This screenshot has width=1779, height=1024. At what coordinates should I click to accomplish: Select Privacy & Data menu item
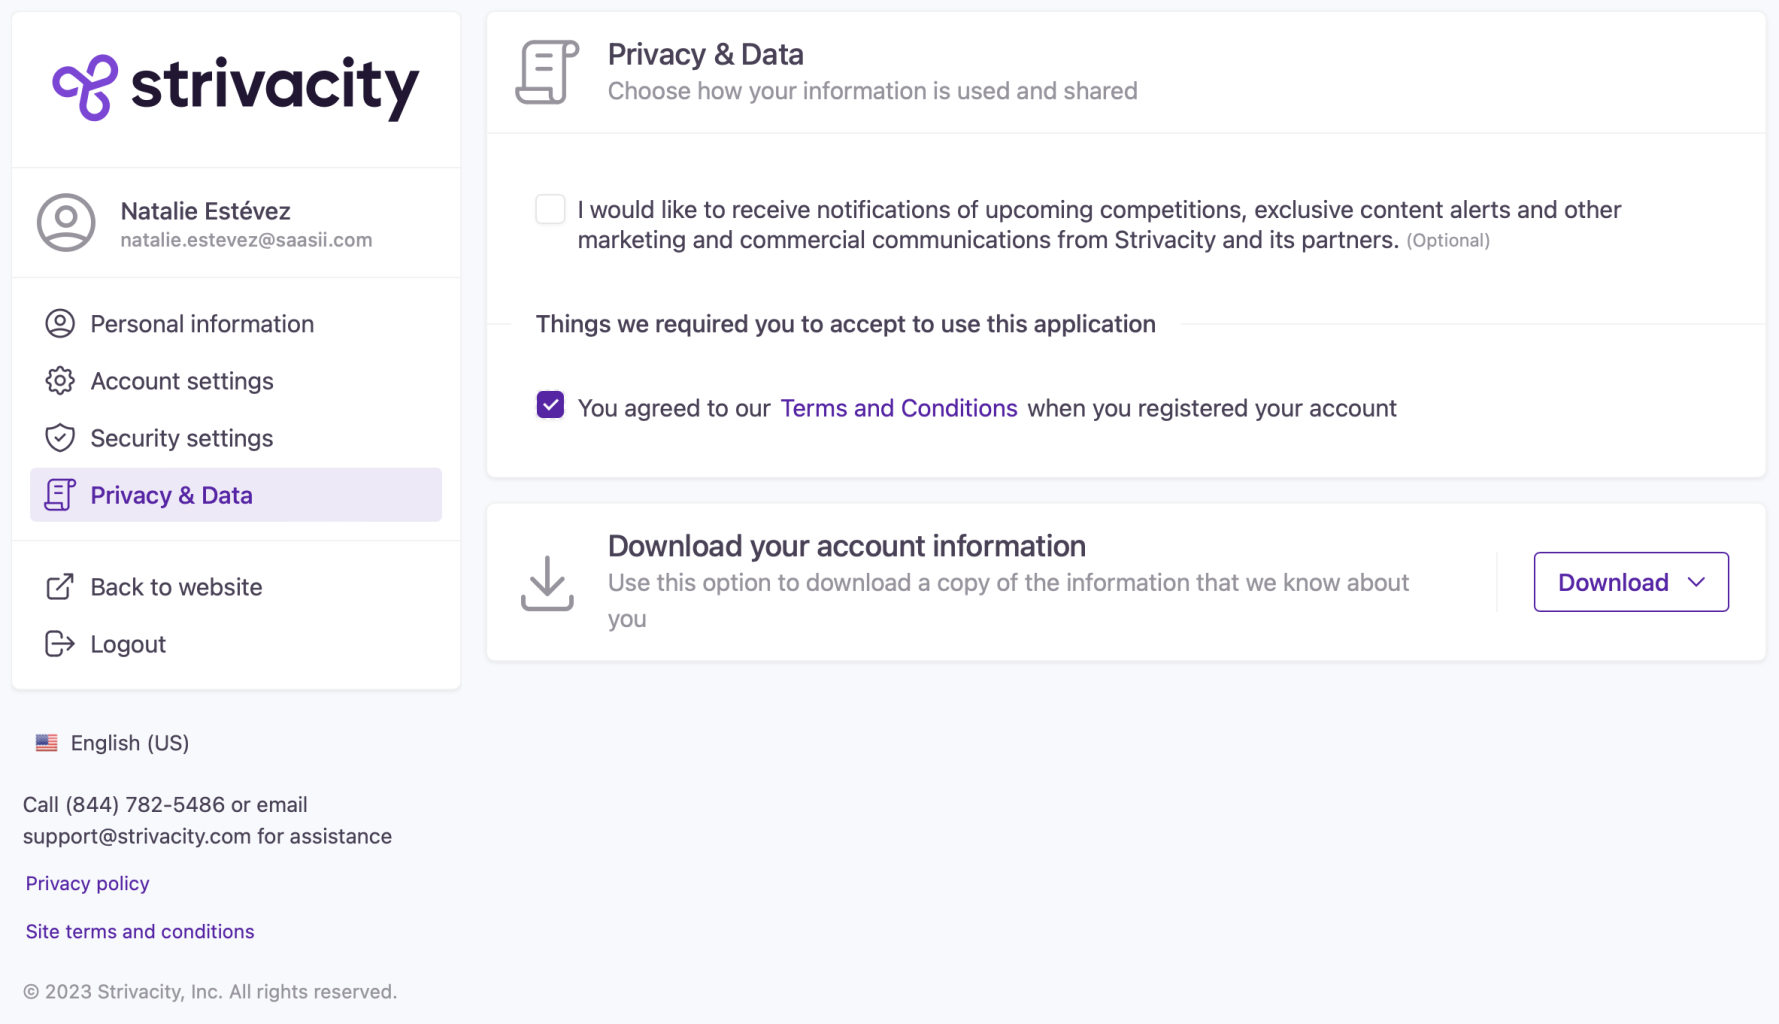point(171,495)
